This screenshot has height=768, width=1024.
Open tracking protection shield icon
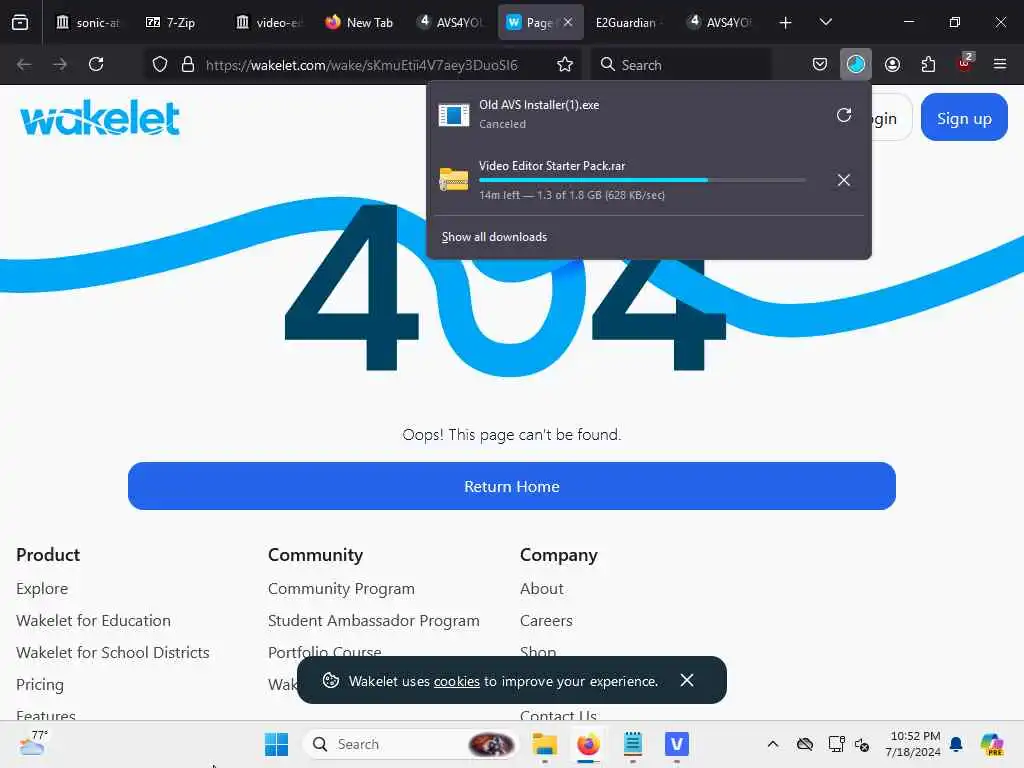160,64
